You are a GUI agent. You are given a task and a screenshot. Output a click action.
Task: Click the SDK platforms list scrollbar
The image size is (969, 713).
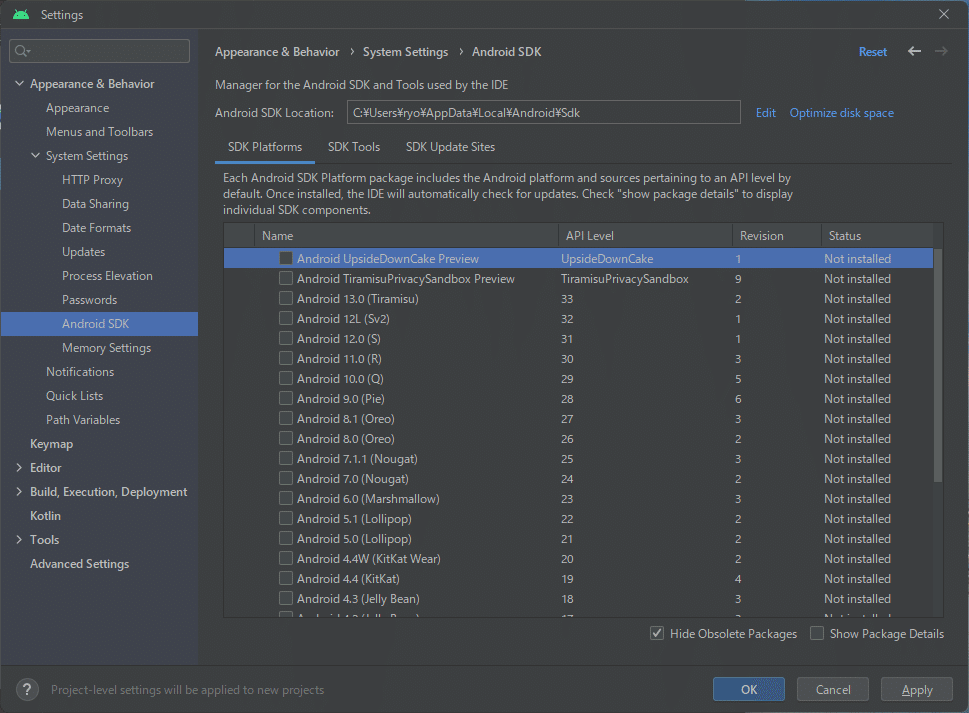(937, 365)
